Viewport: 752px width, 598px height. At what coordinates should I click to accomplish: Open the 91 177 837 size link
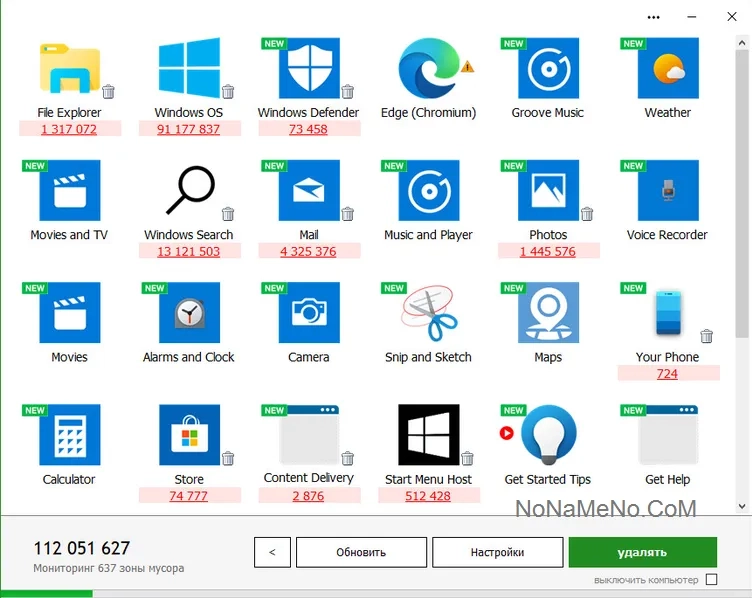point(188,130)
